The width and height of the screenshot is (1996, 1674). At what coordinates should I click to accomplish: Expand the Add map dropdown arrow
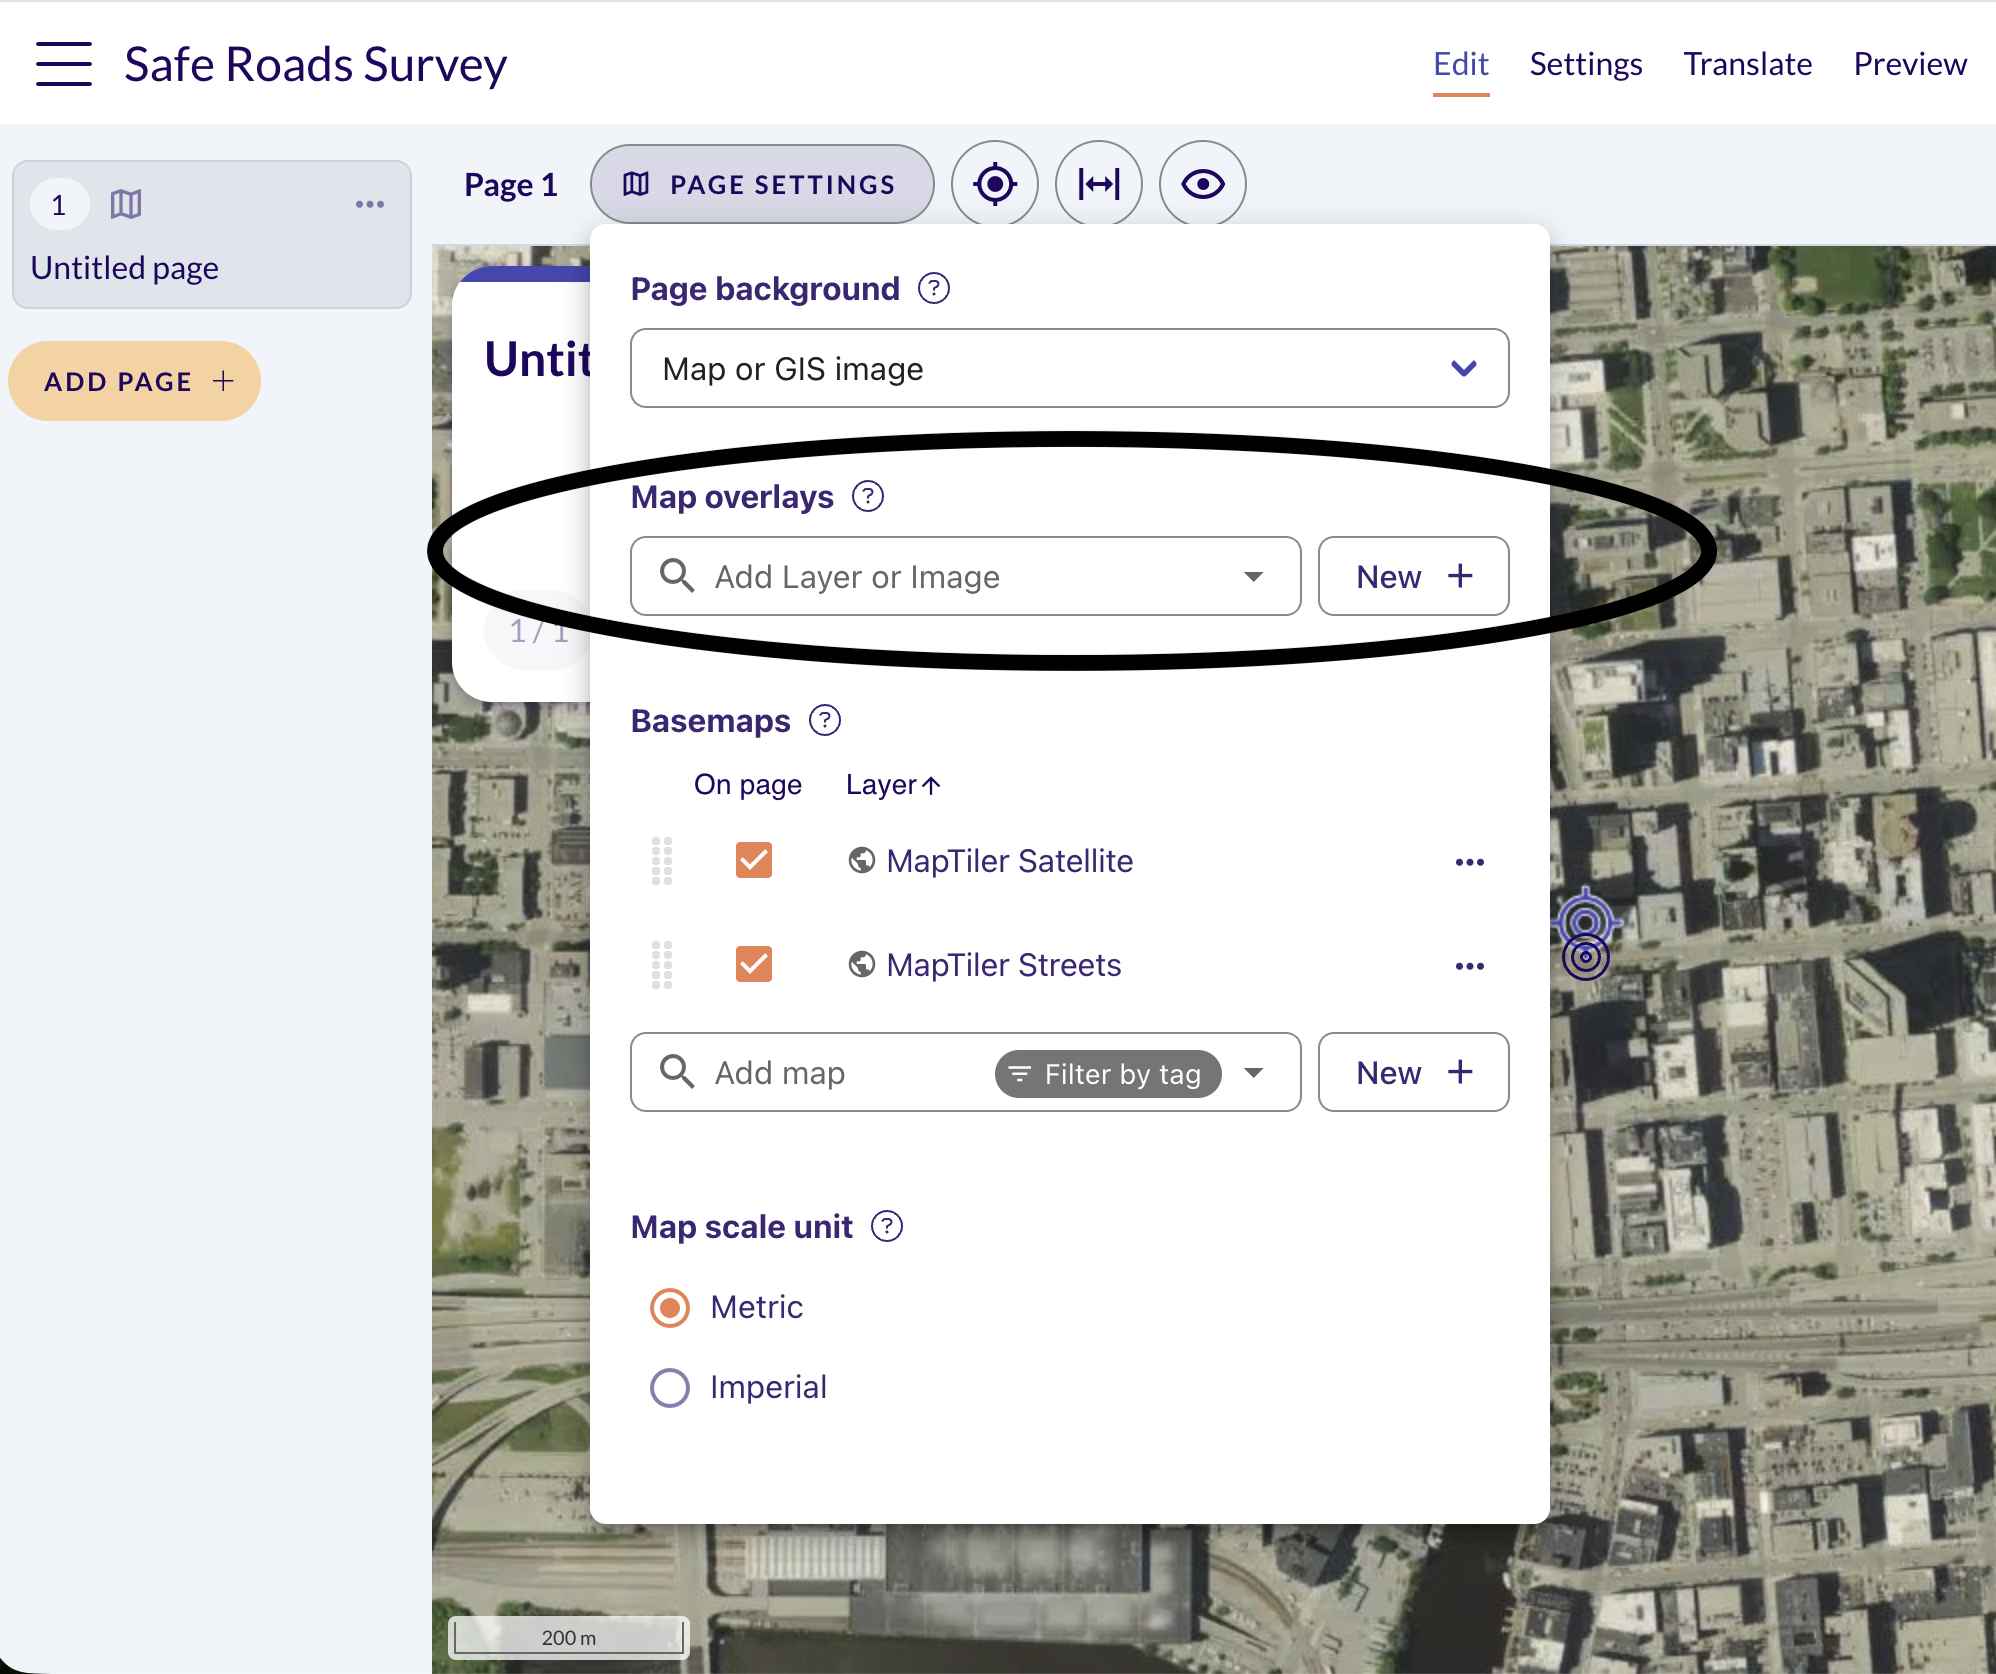[1254, 1072]
